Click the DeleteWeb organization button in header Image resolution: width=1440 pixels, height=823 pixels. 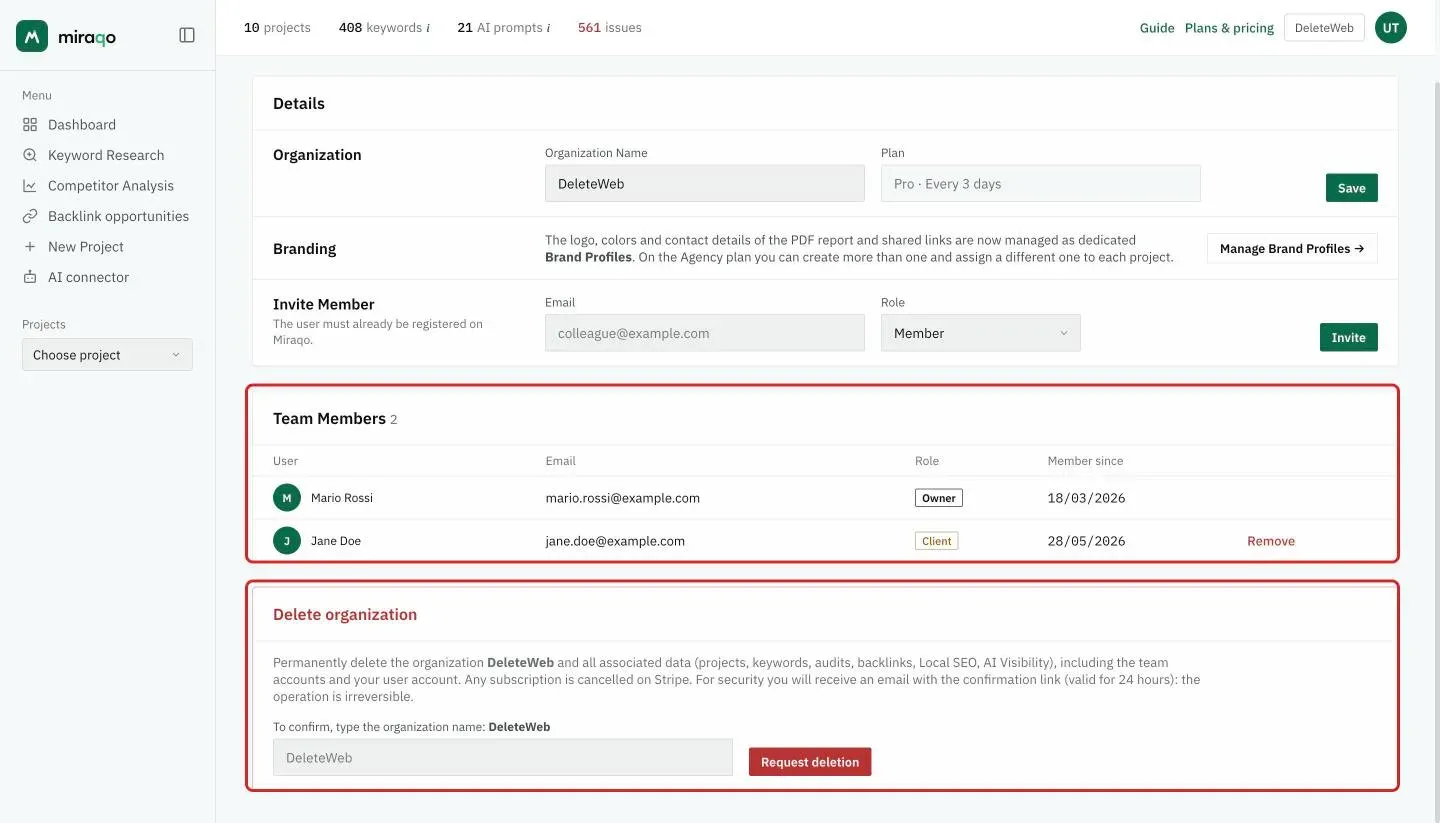tap(1324, 28)
